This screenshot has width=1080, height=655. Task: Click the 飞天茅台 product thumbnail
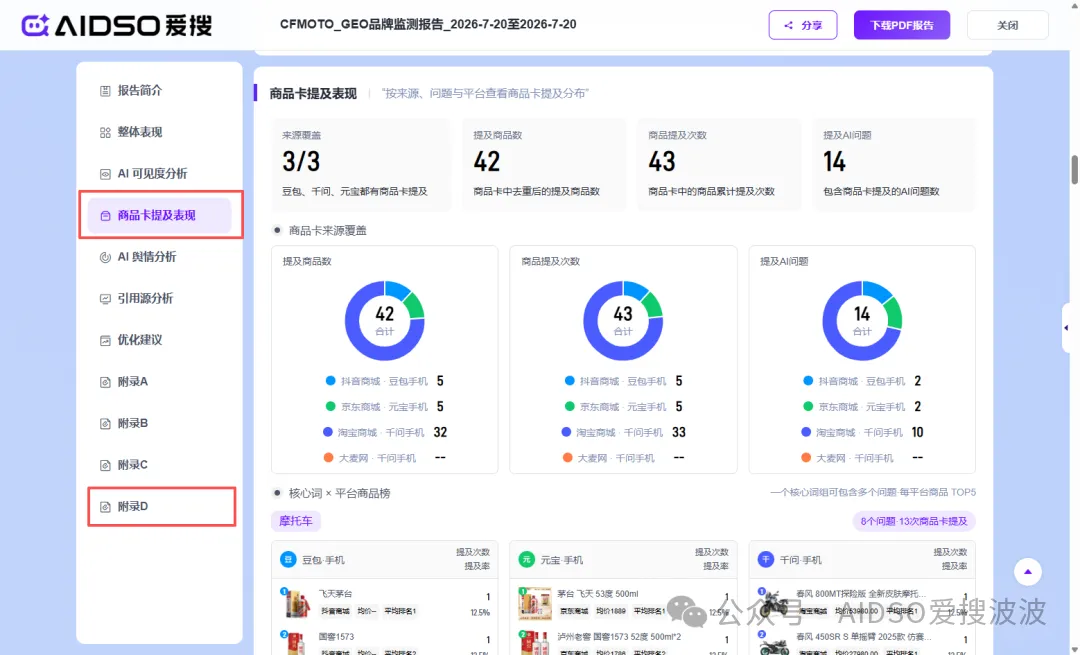[x=295, y=603]
